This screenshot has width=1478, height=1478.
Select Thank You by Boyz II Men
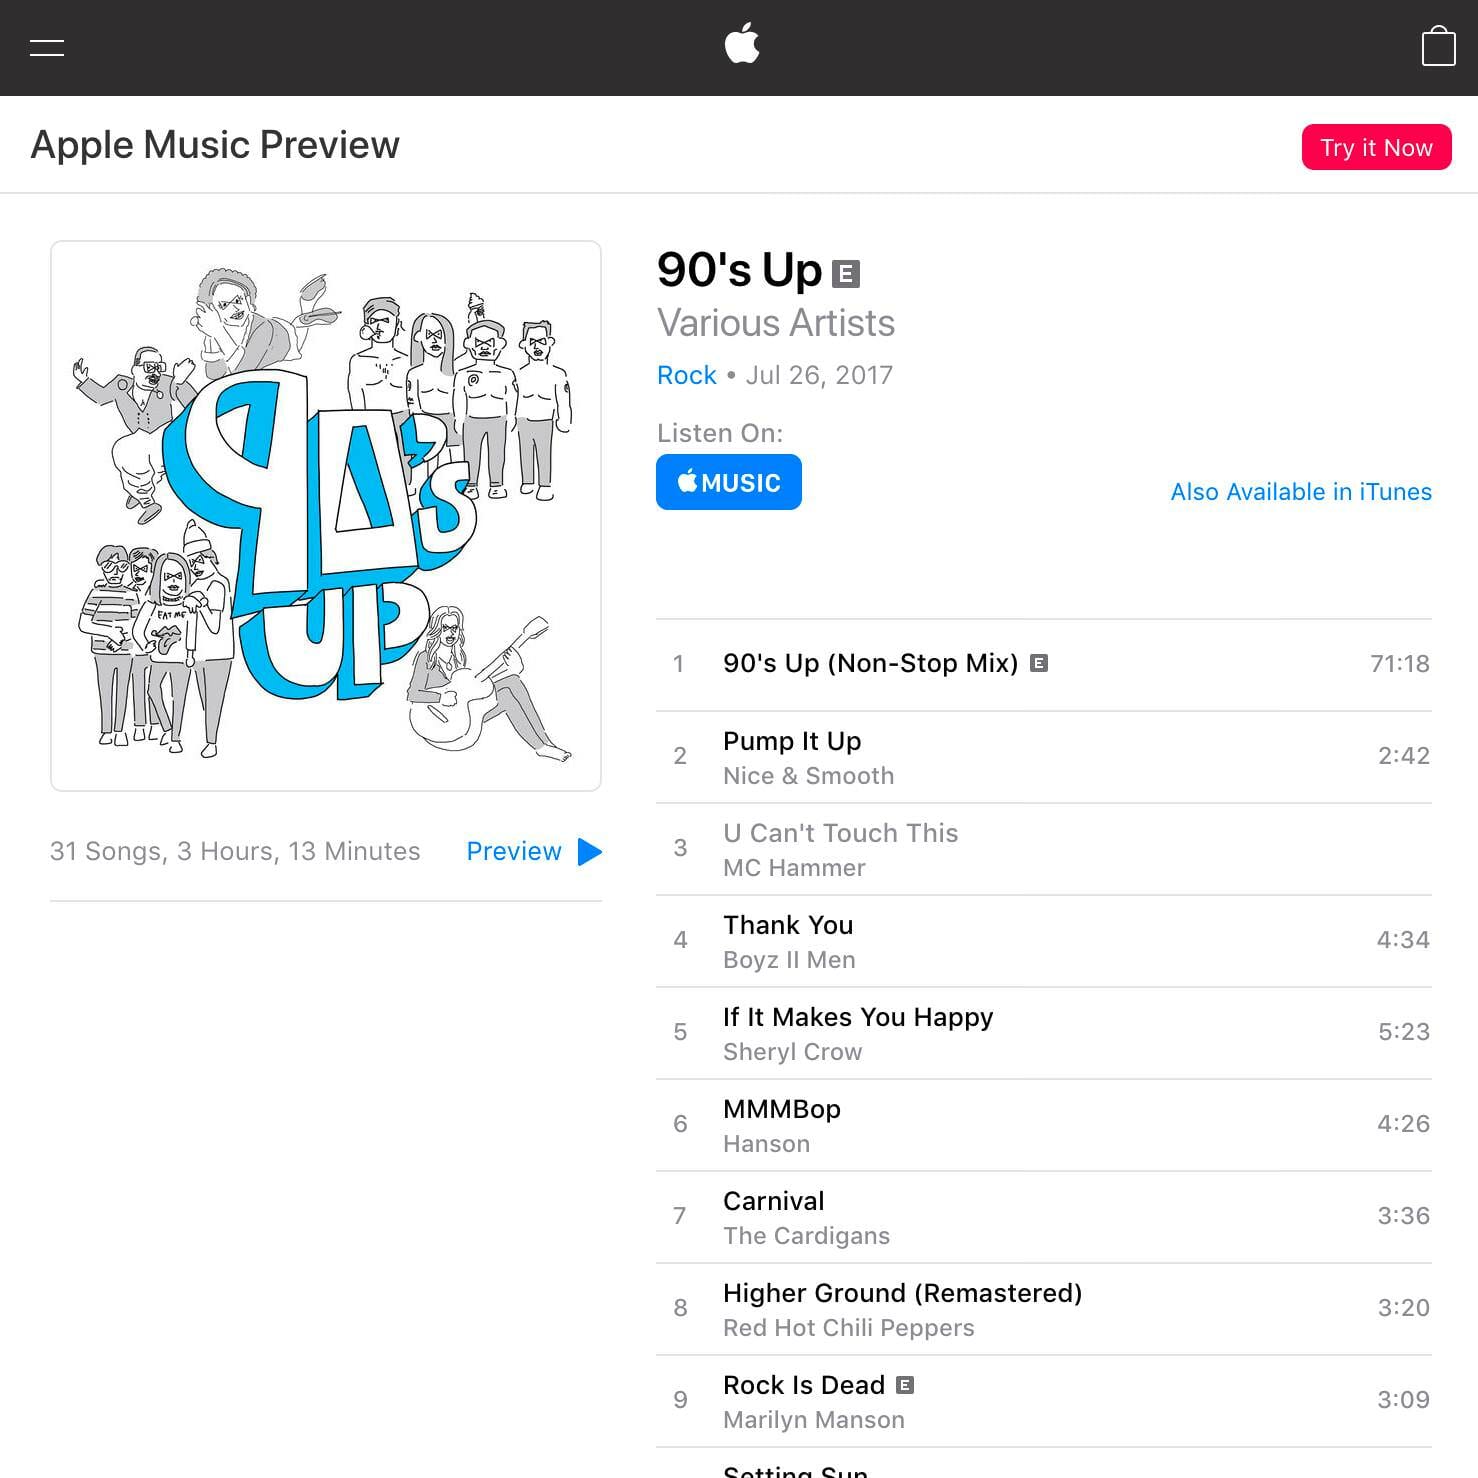[1044, 941]
